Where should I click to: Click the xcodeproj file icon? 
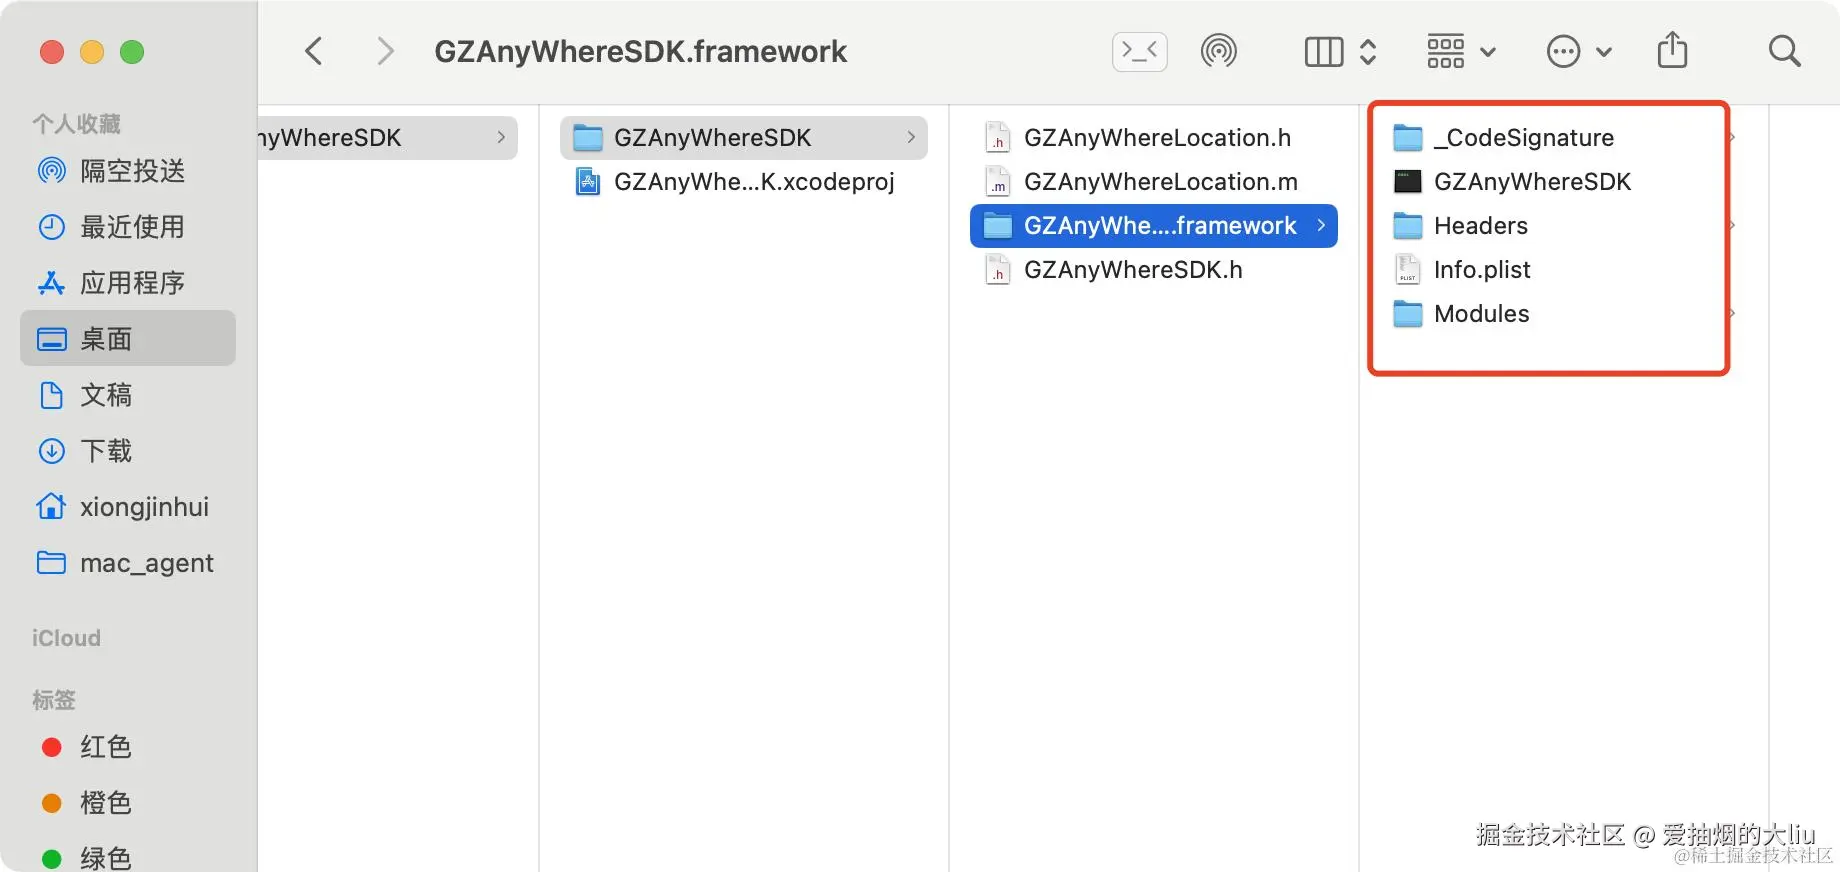588,182
